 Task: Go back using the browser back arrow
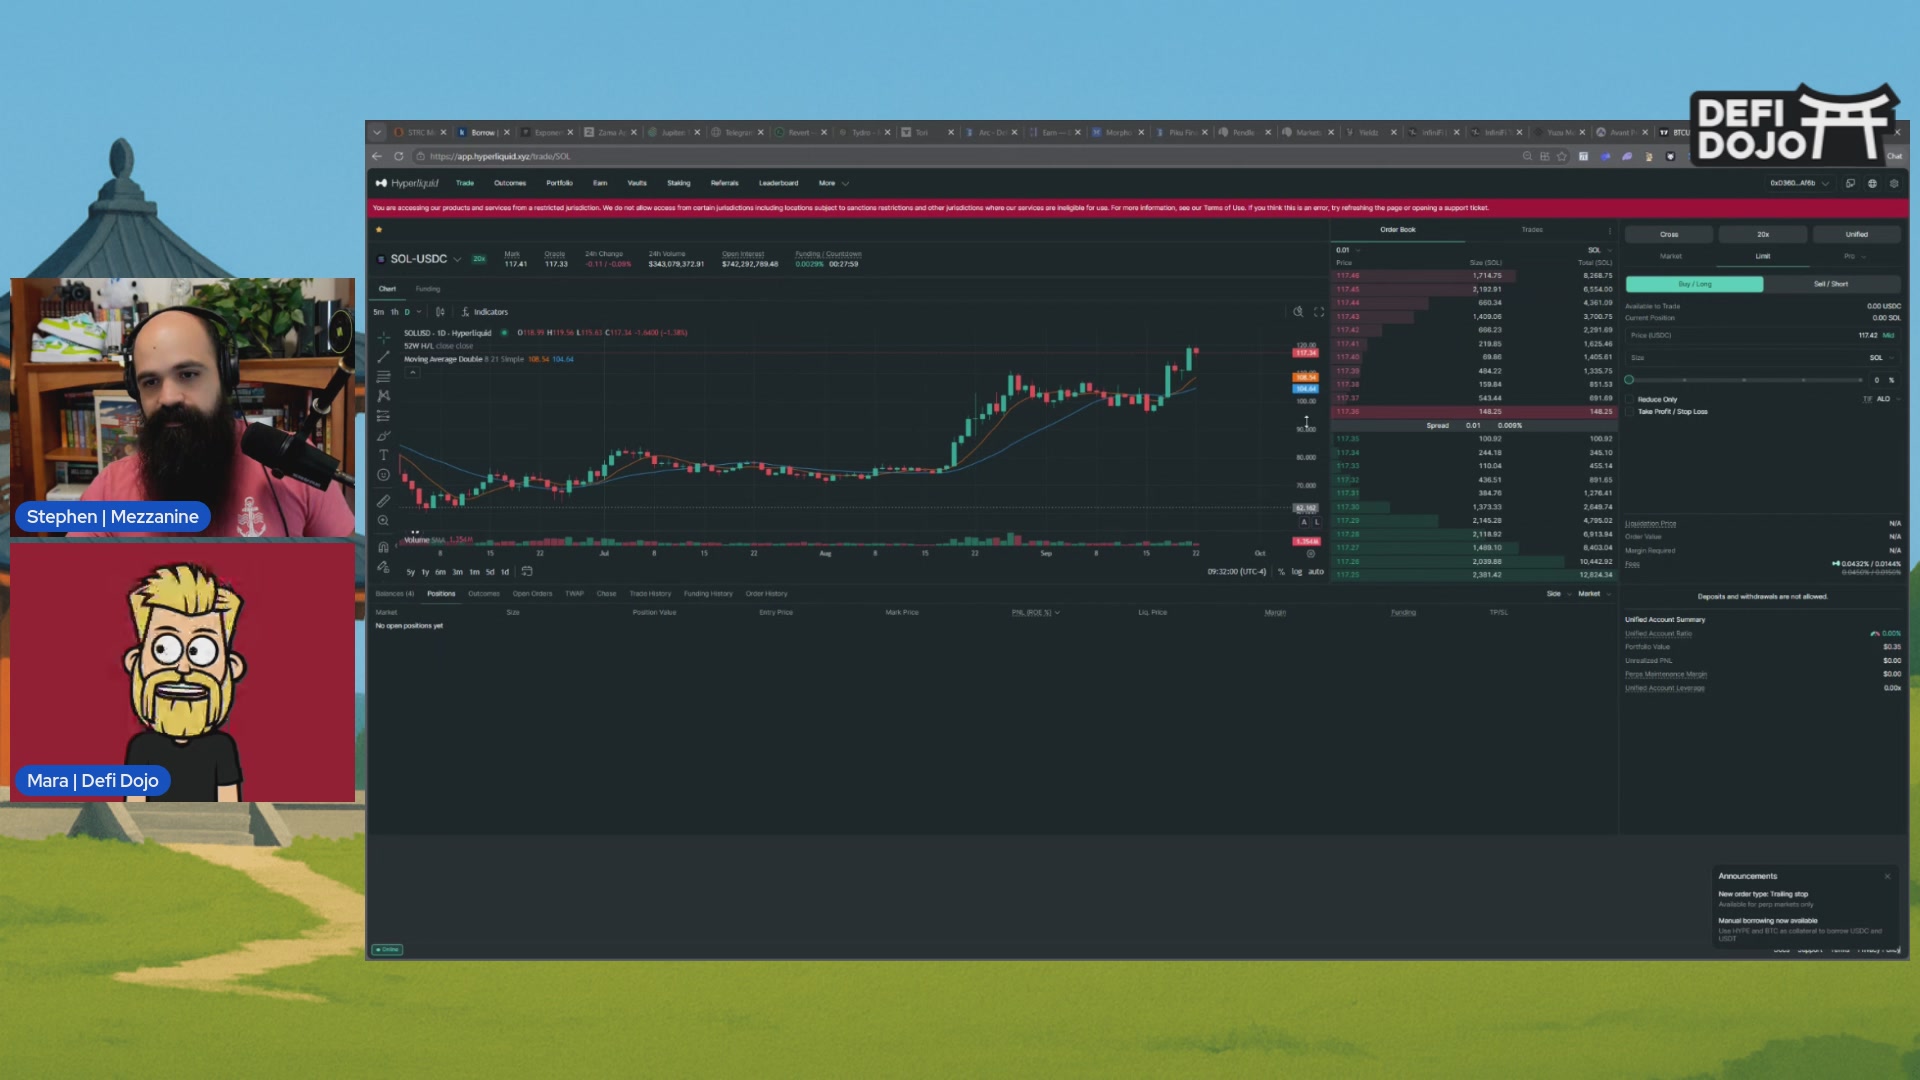[377, 156]
